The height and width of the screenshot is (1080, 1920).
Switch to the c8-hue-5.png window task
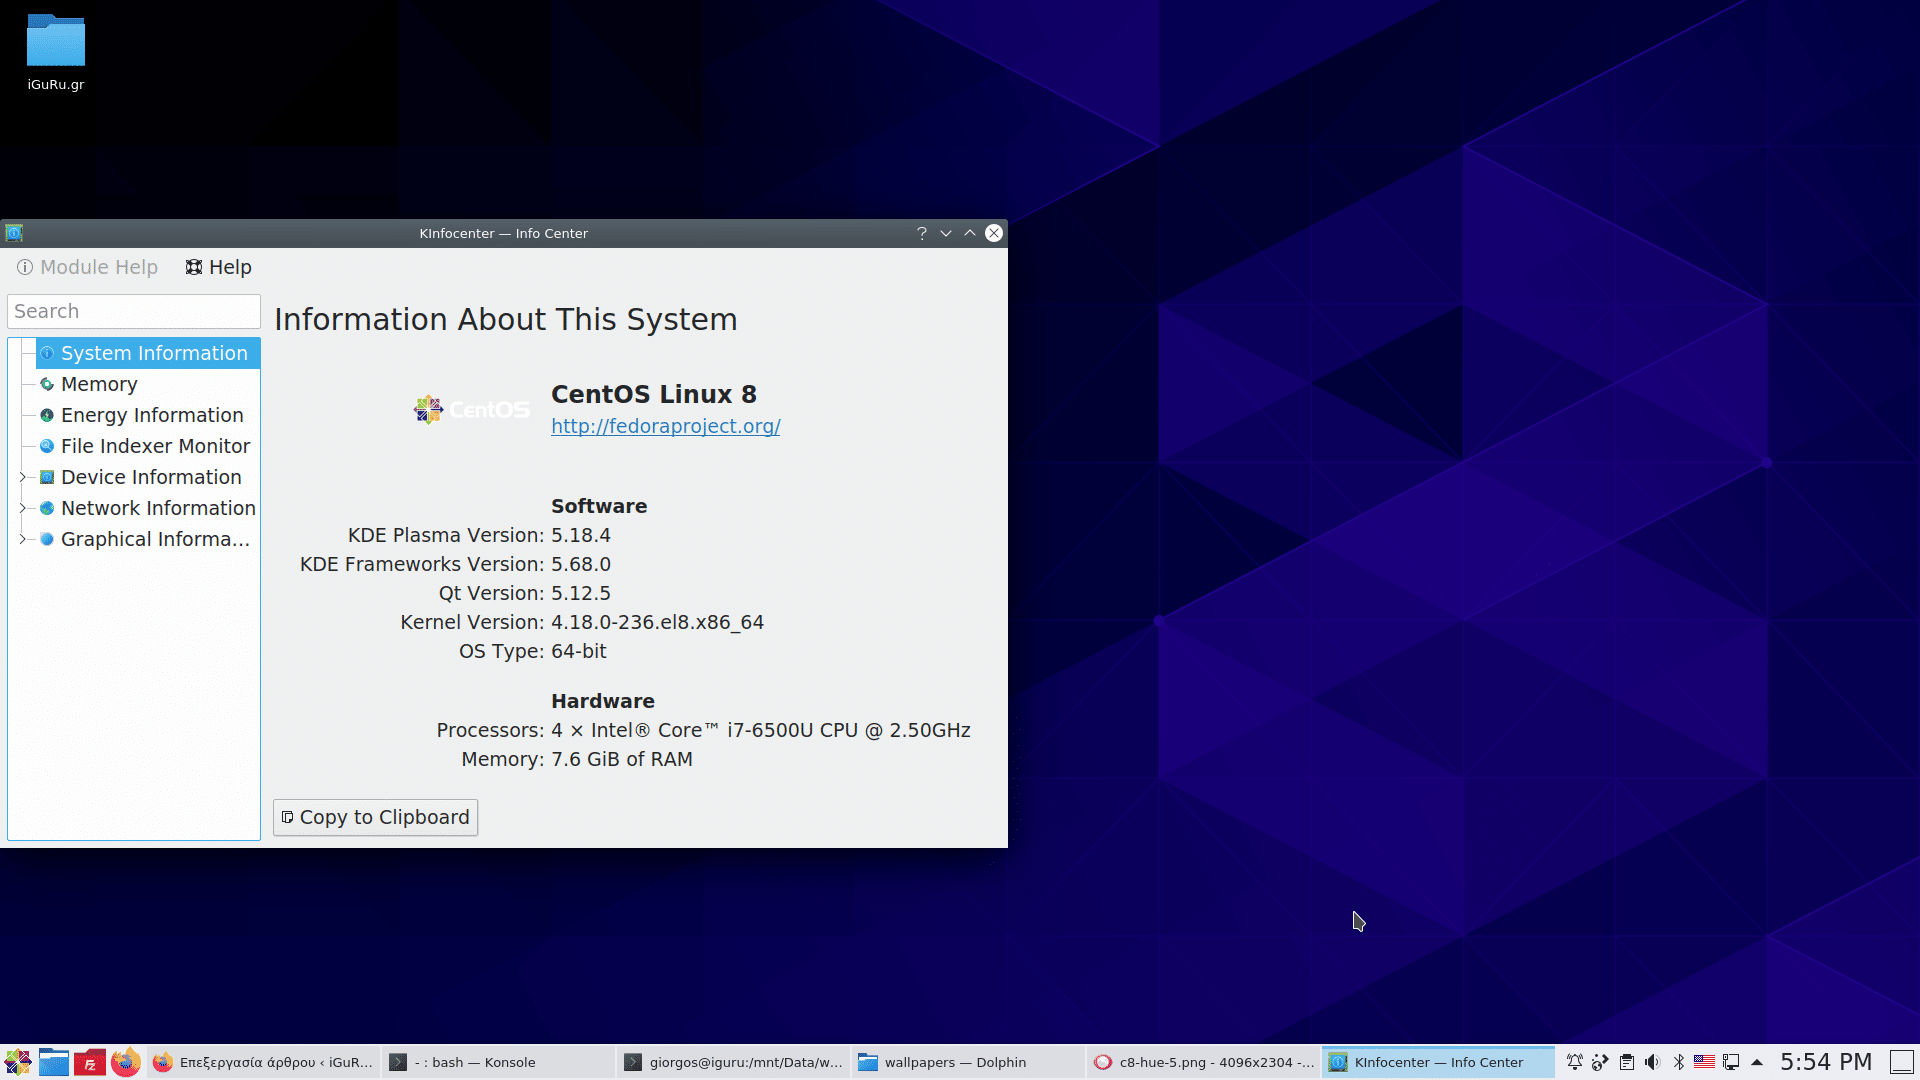1203,1062
